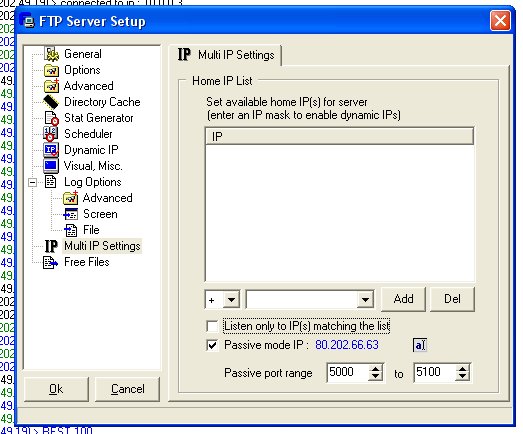Screen dimensions: 523x434
Task: Open Visual, Misc. settings
Action: point(93,166)
